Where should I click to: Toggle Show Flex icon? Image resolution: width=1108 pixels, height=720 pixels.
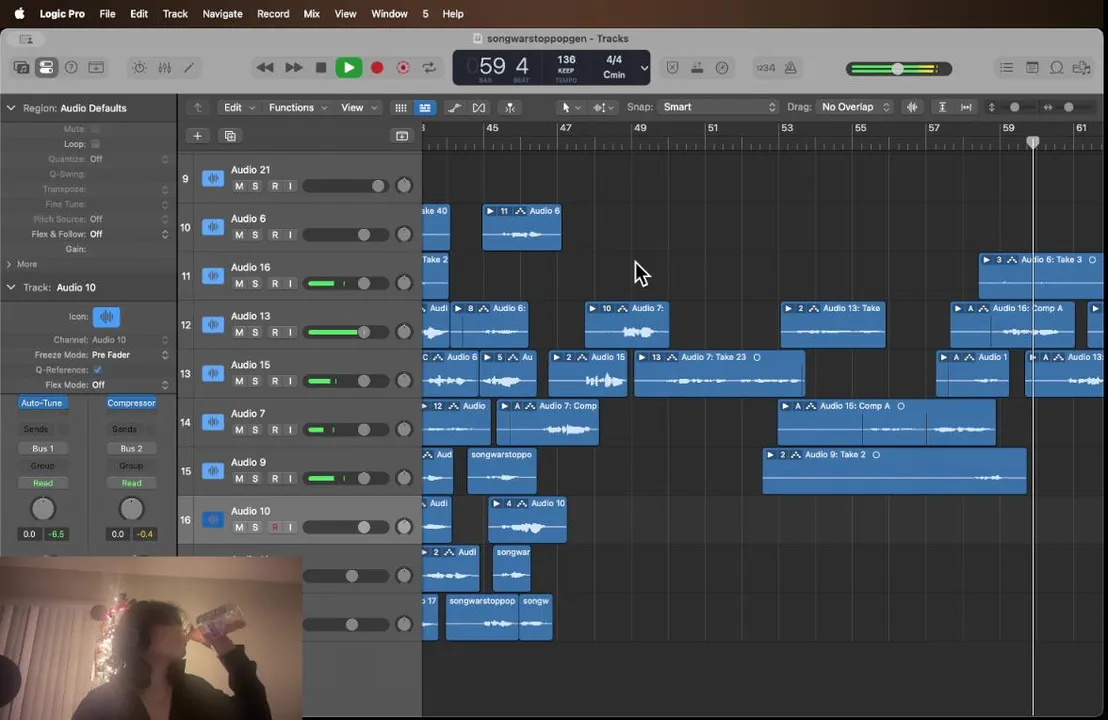click(x=478, y=107)
